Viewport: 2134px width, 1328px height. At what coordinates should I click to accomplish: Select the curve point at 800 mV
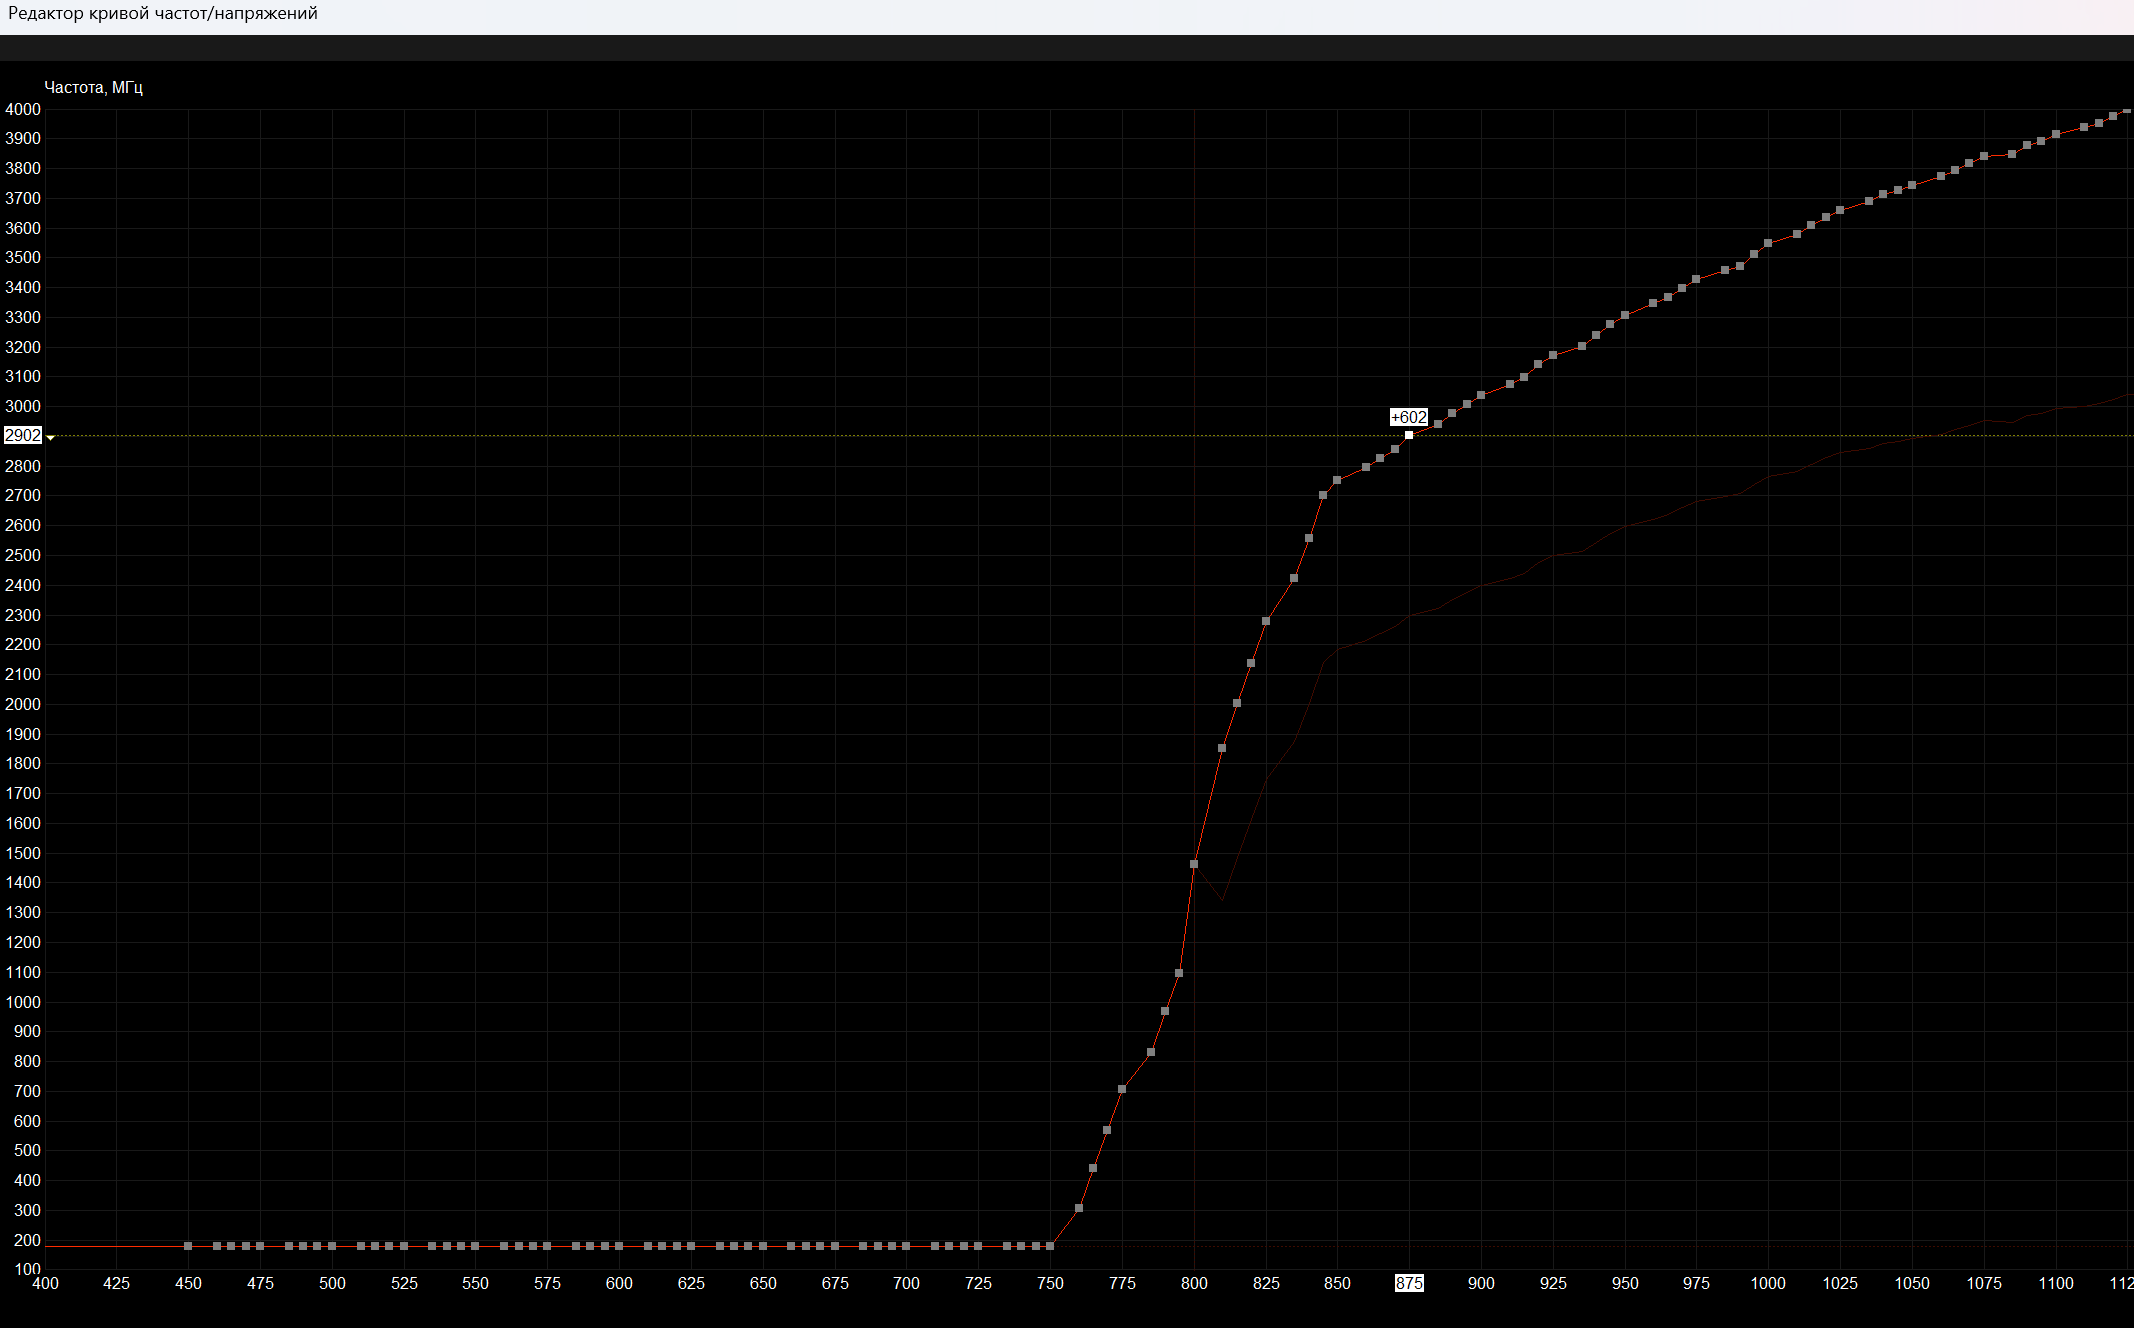[x=1194, y=864]
